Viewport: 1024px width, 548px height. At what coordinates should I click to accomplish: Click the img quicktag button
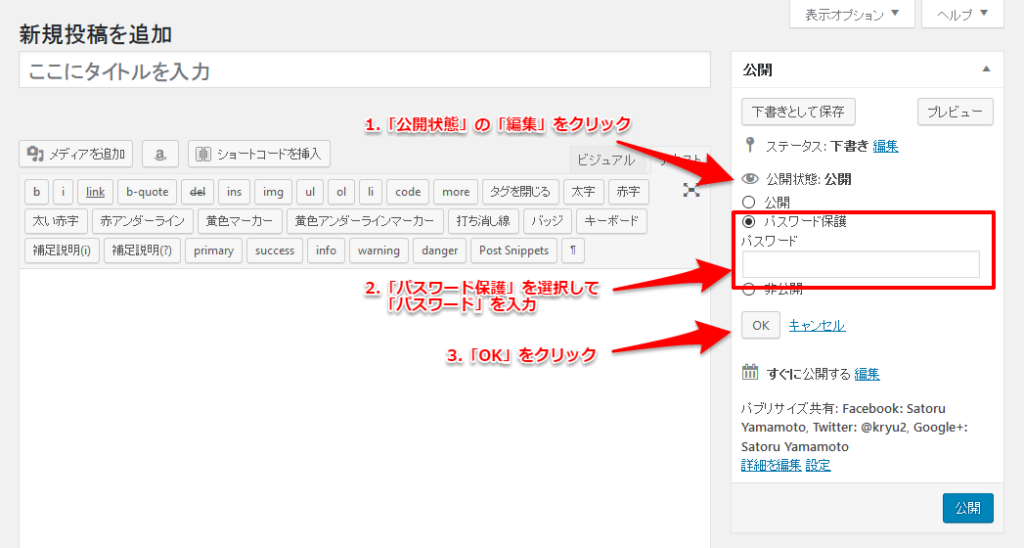point(273,192)
